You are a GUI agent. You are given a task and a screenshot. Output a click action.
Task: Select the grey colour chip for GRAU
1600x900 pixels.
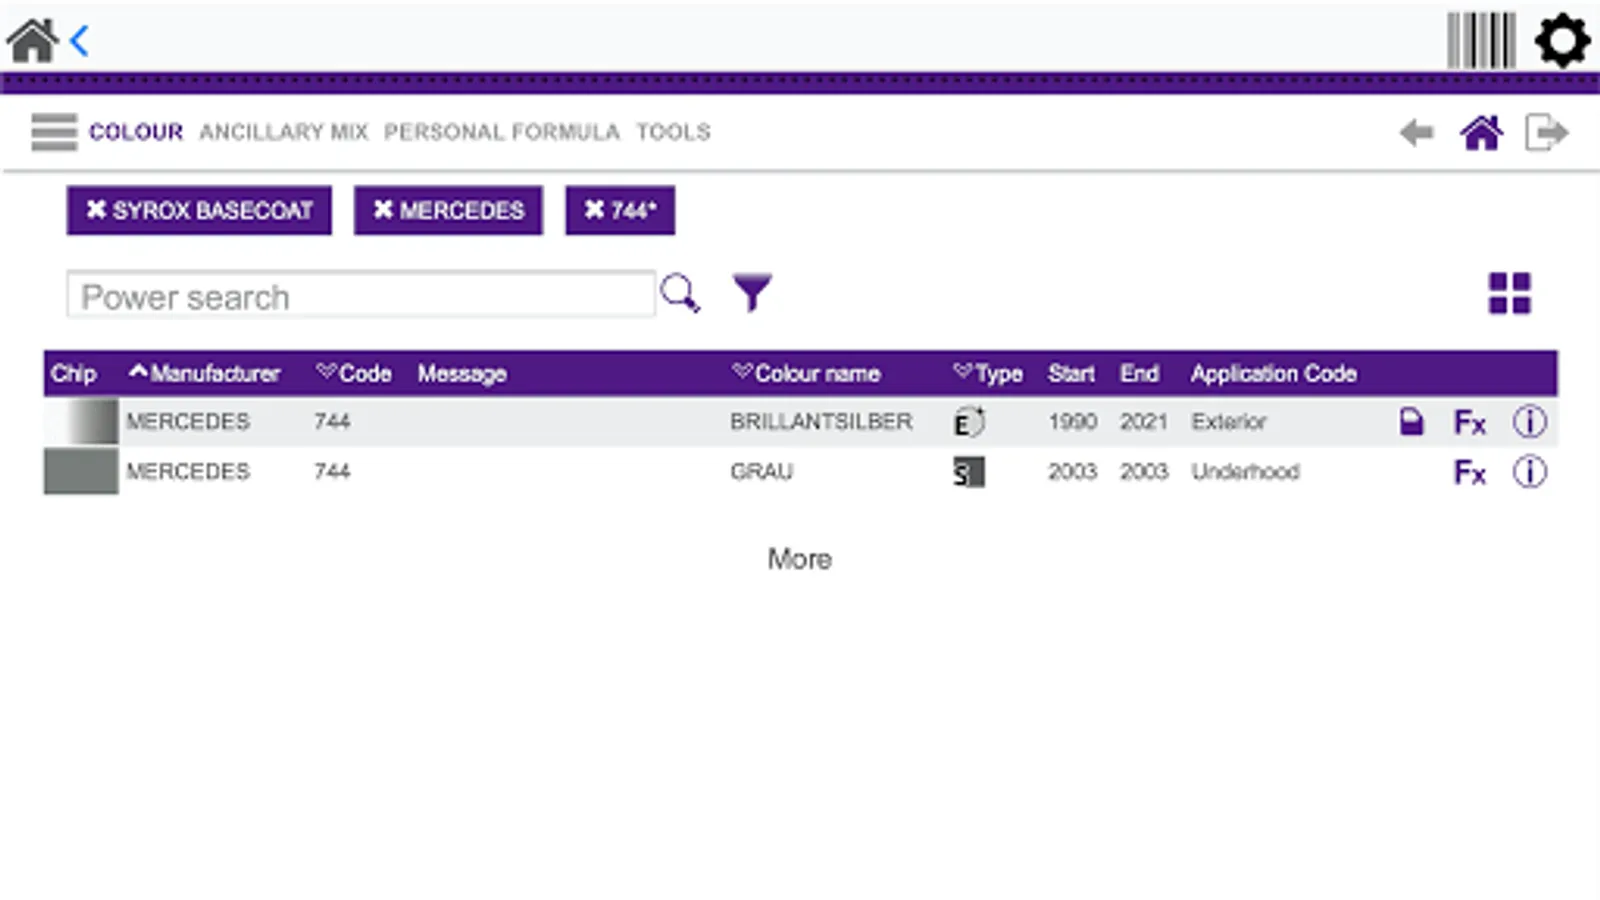click(81, 471)
